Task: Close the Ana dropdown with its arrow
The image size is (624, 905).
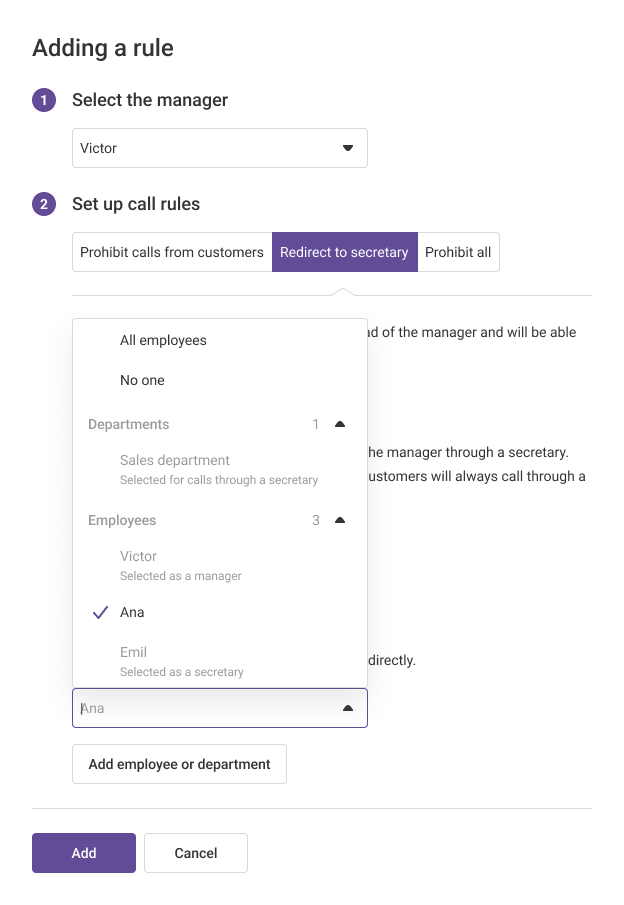Action: tap(348, 708)
